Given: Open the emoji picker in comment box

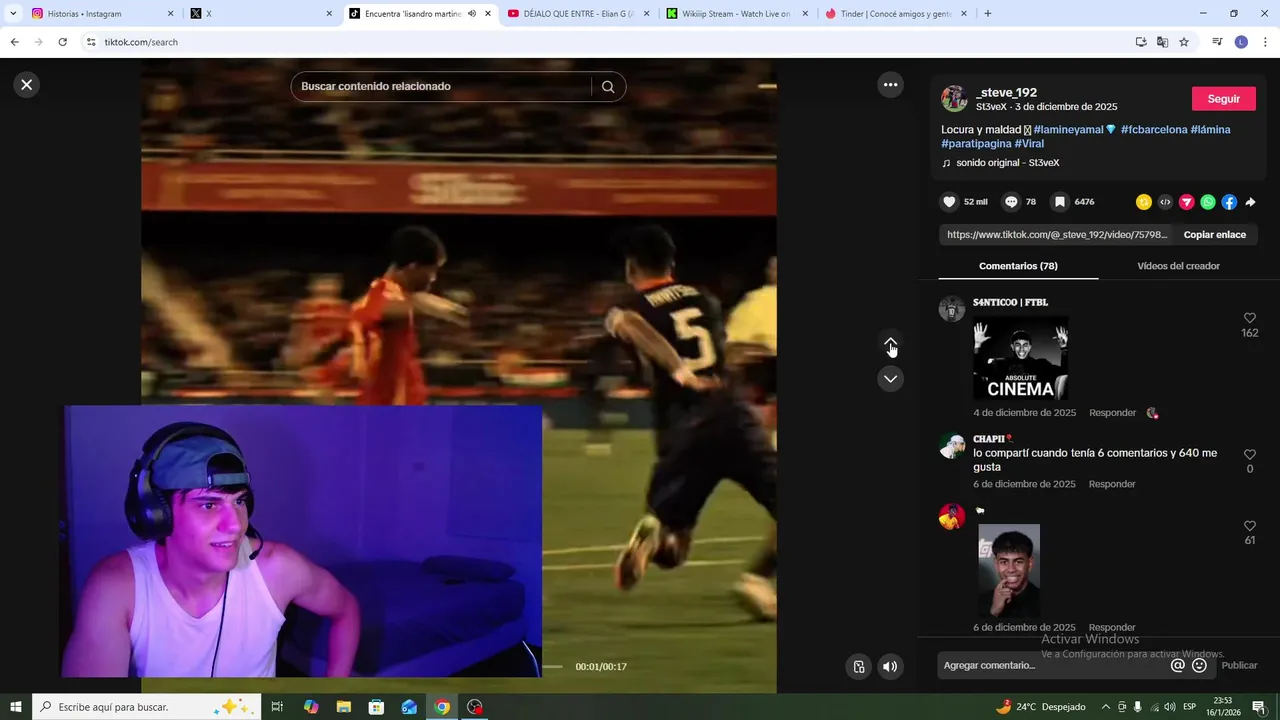Looking at the screenshot, I should tap(1199, 666).
